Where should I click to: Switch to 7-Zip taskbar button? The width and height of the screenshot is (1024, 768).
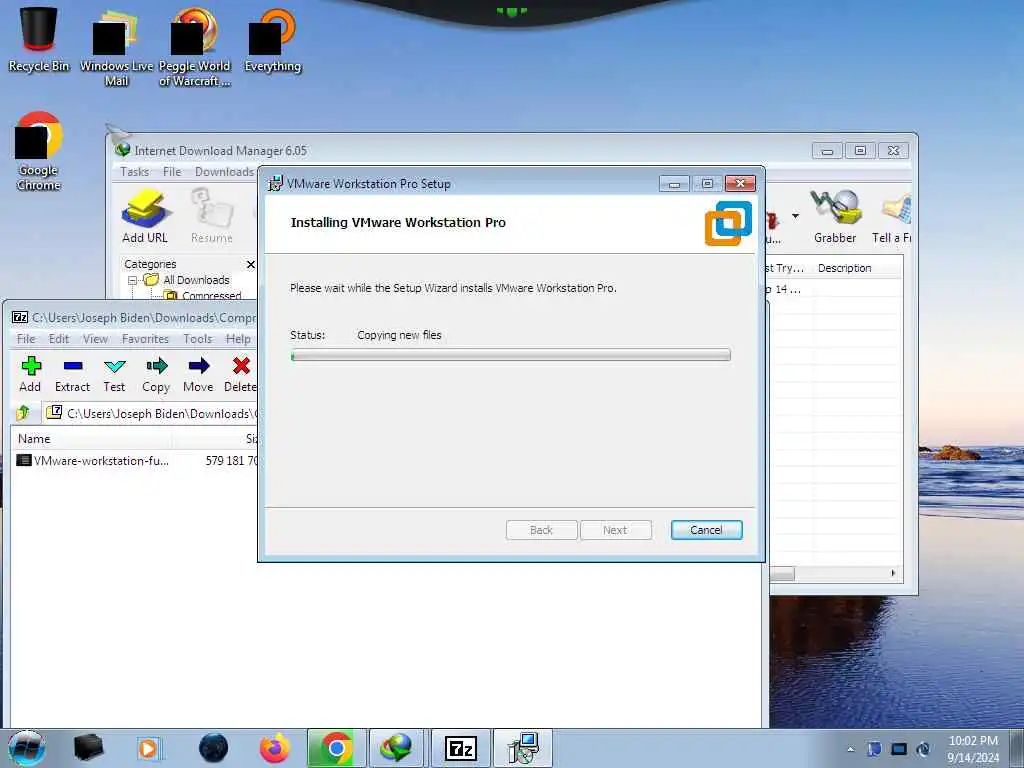[460, 748]
